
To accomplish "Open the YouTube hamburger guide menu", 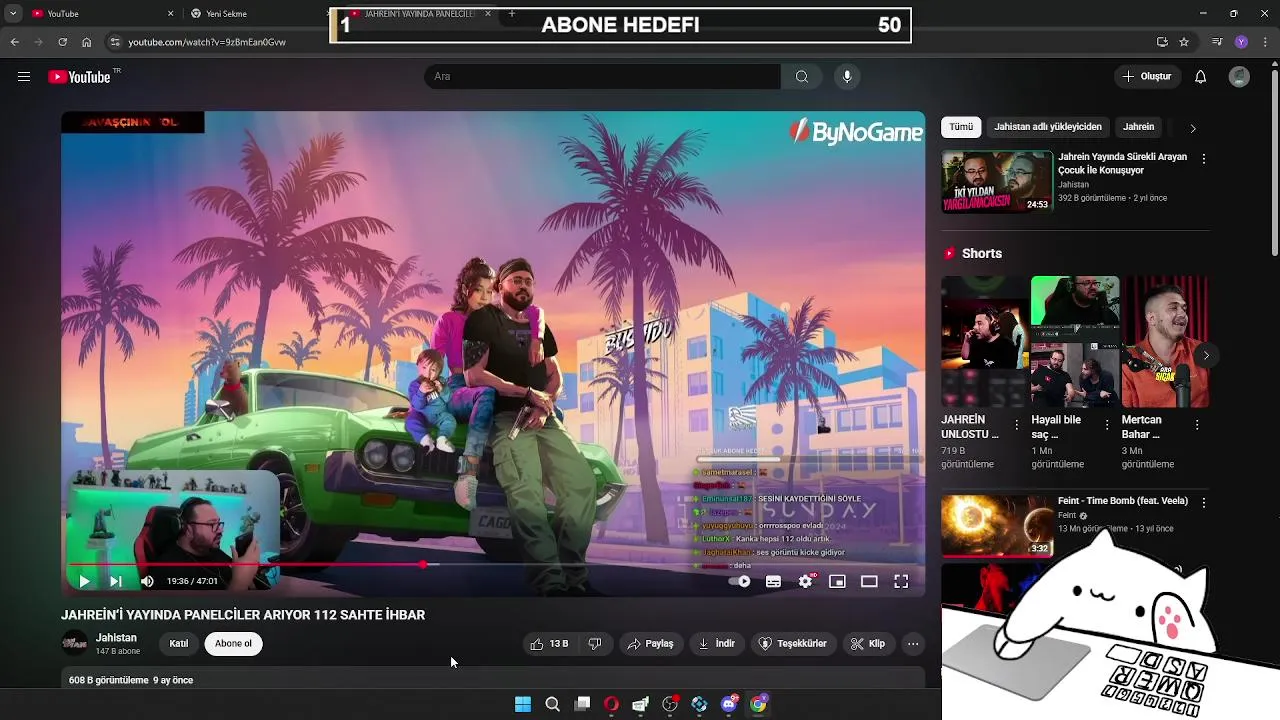I will point(24,77).
